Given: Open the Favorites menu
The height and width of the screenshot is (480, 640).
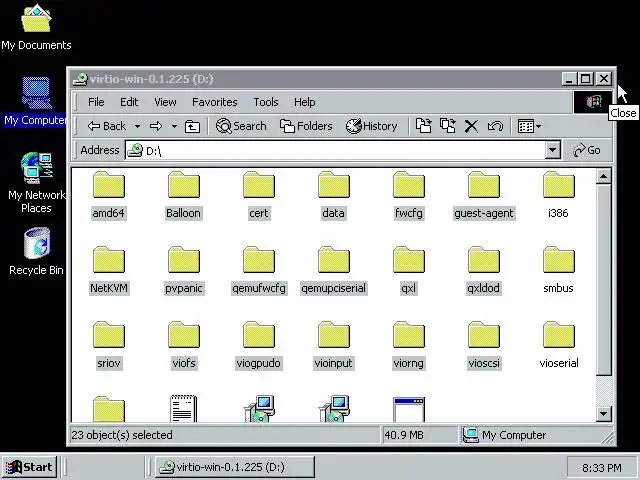Looking at the screenshot, I should 215,102.
